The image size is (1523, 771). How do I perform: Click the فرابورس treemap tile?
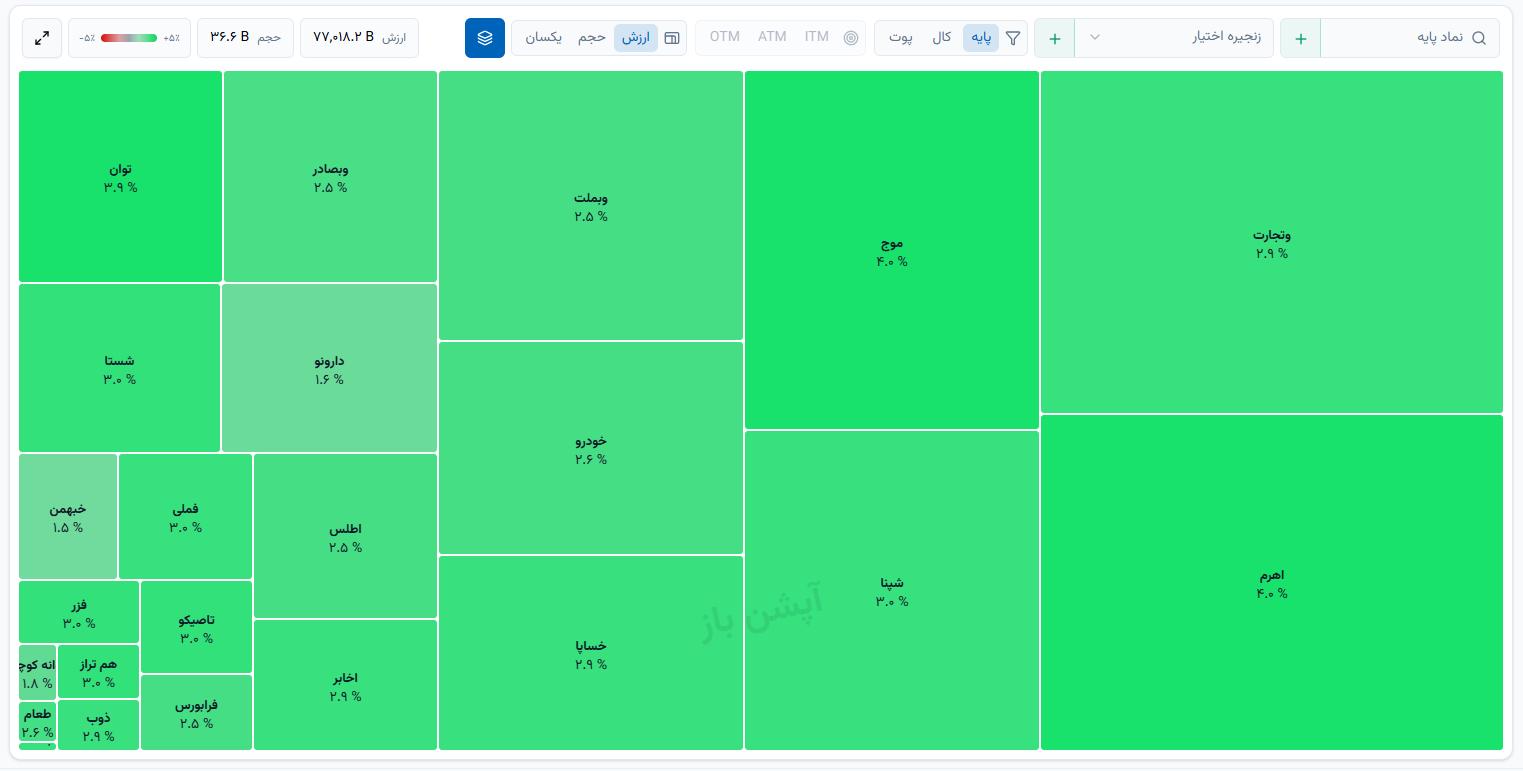pos(196,712)
